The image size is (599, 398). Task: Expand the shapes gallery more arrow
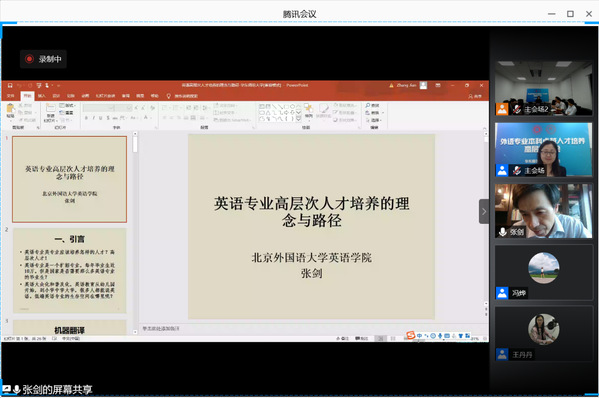pos(298,119)
